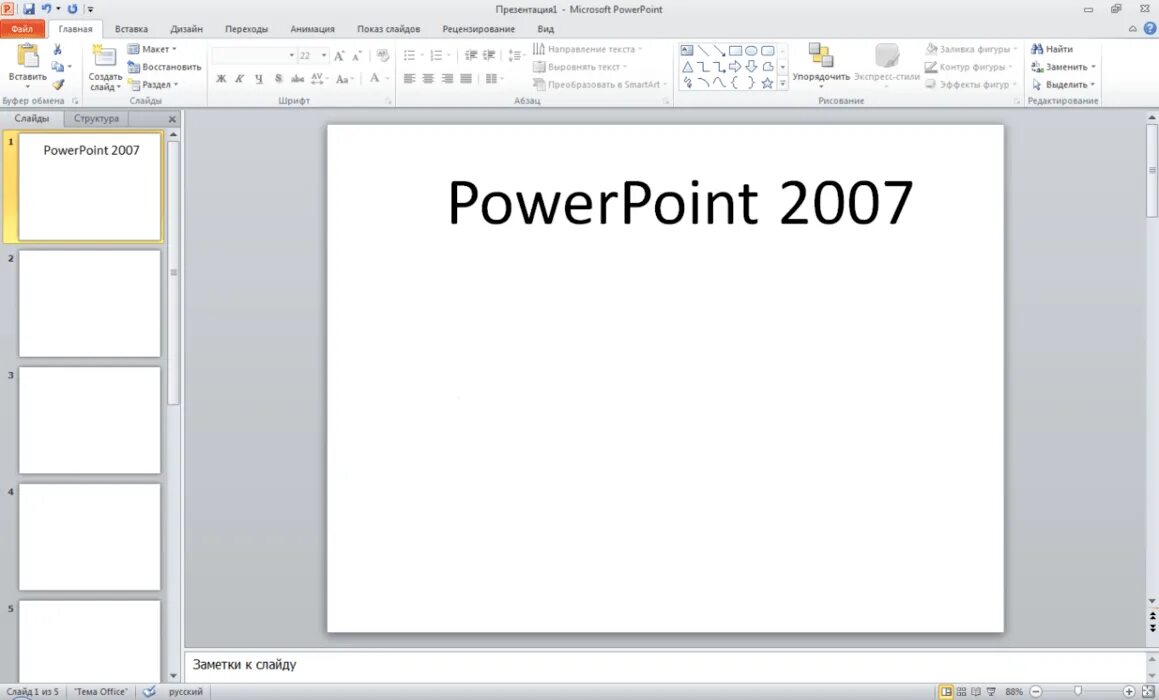Switch to Slide Sorter view button

[x=961, y=692]
